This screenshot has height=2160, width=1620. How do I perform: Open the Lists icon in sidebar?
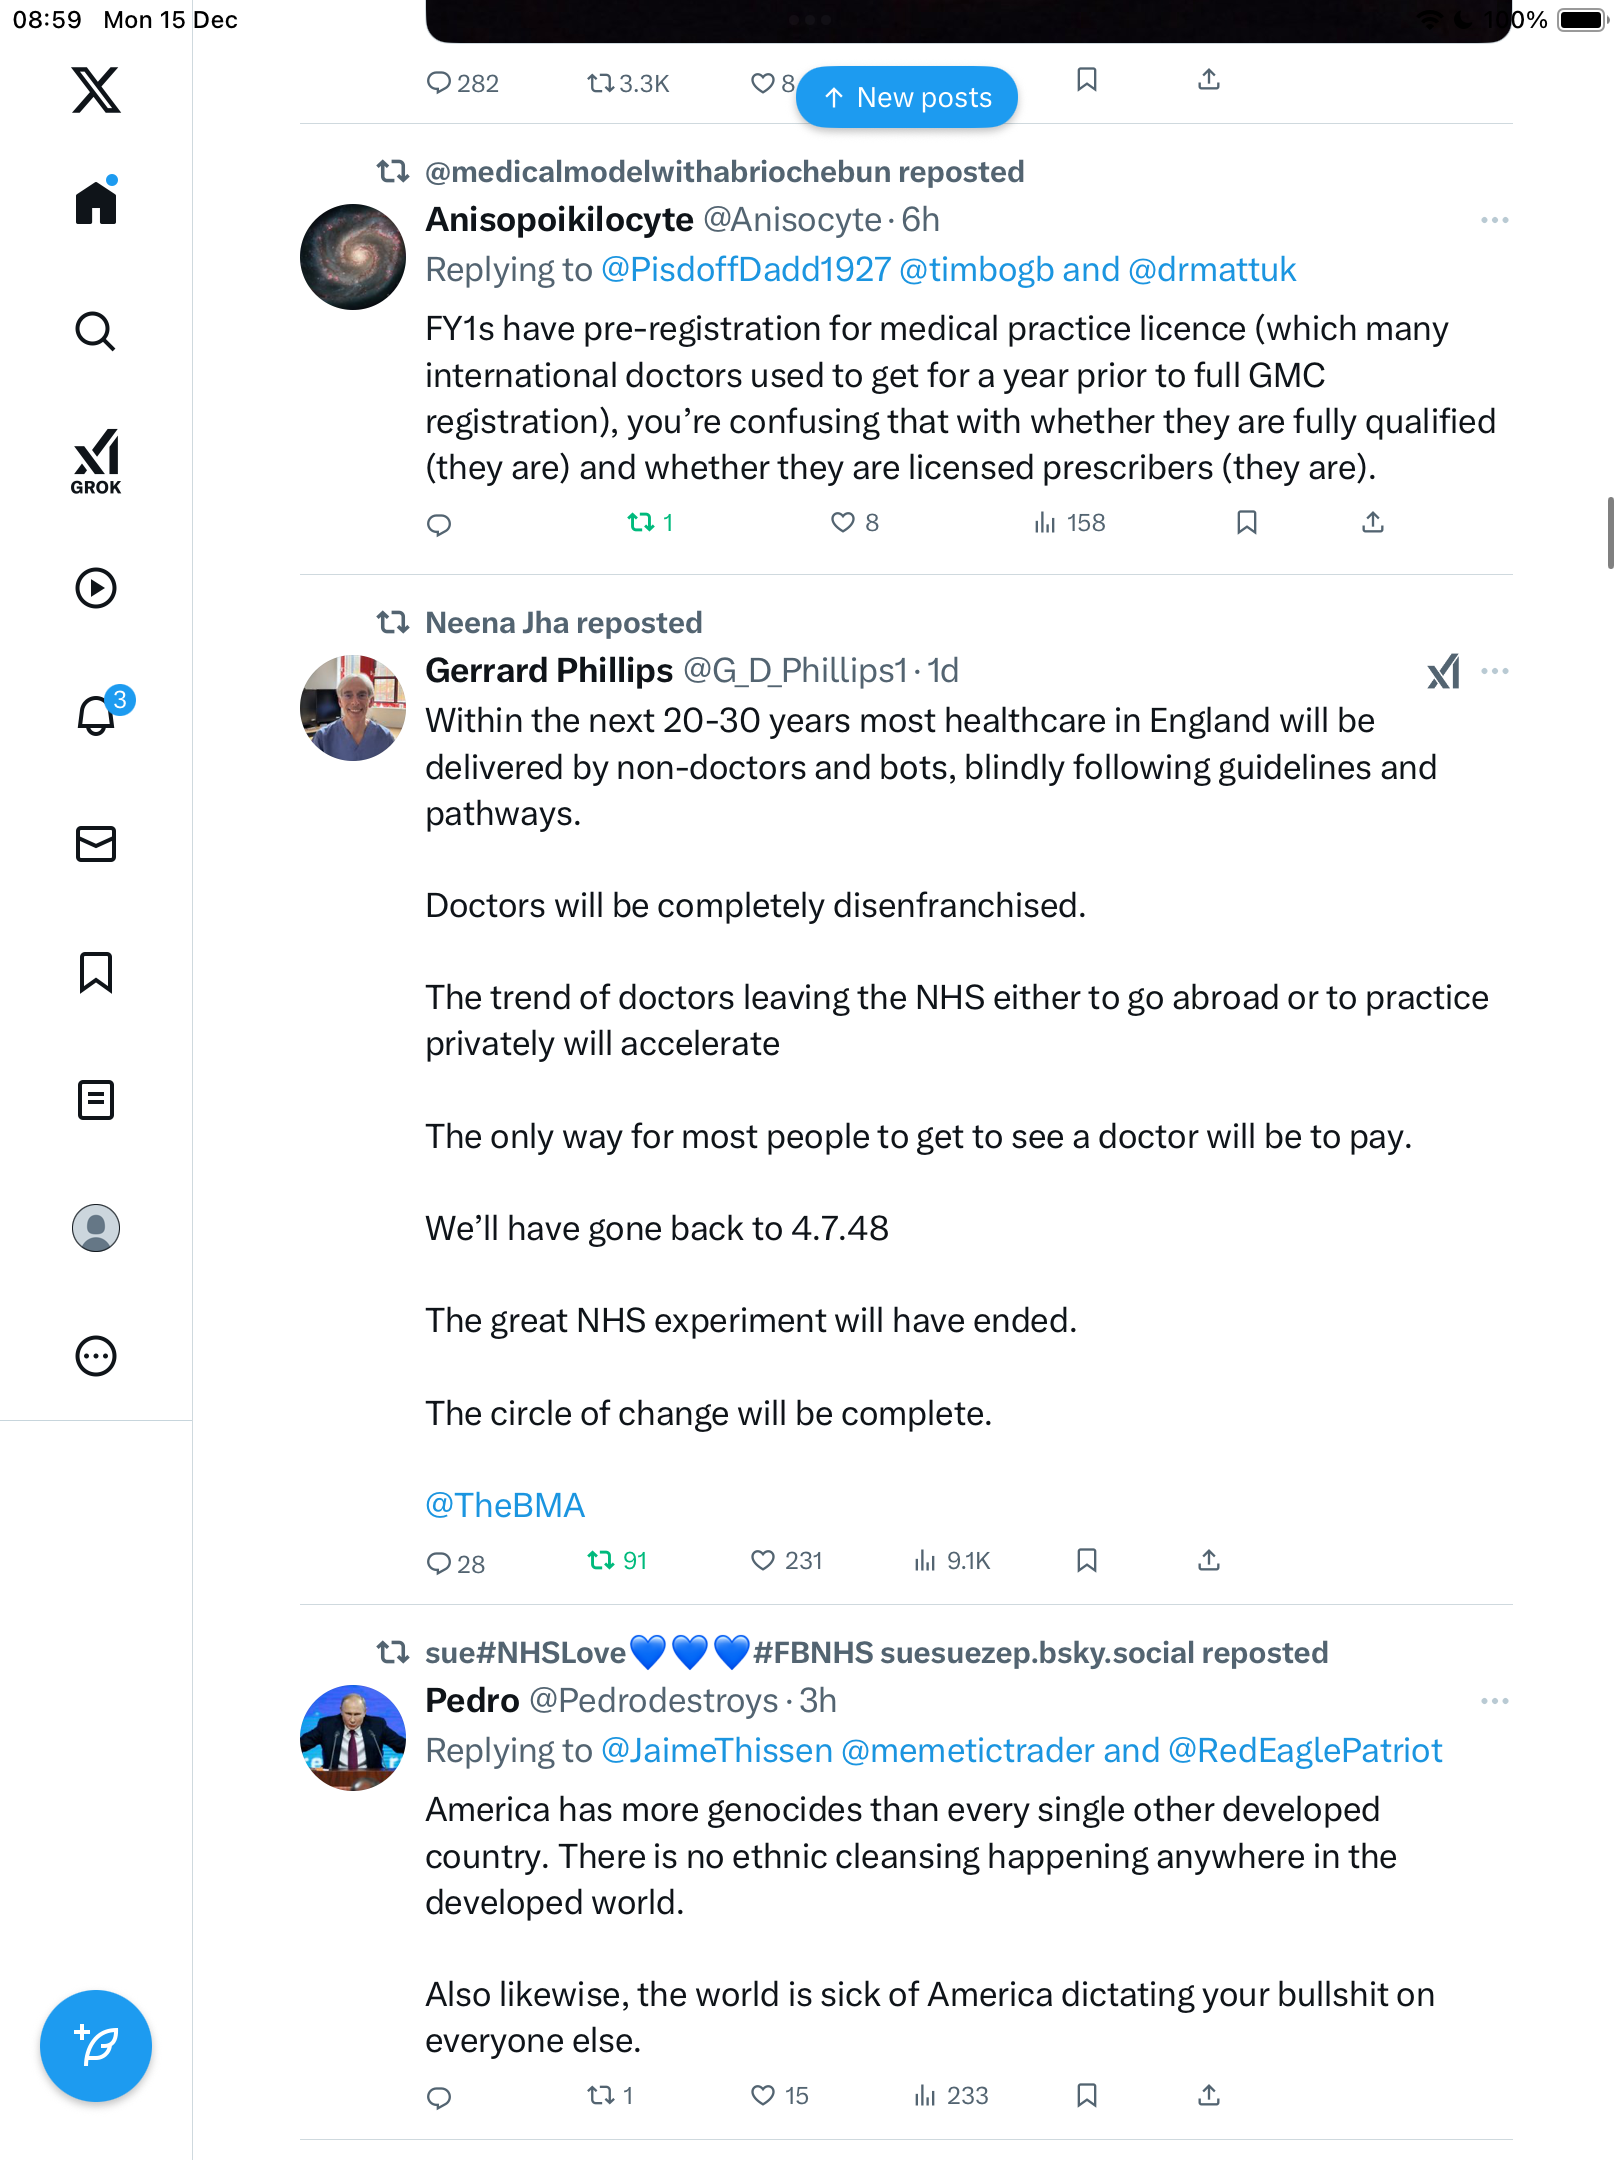[x=96, y=1100]
